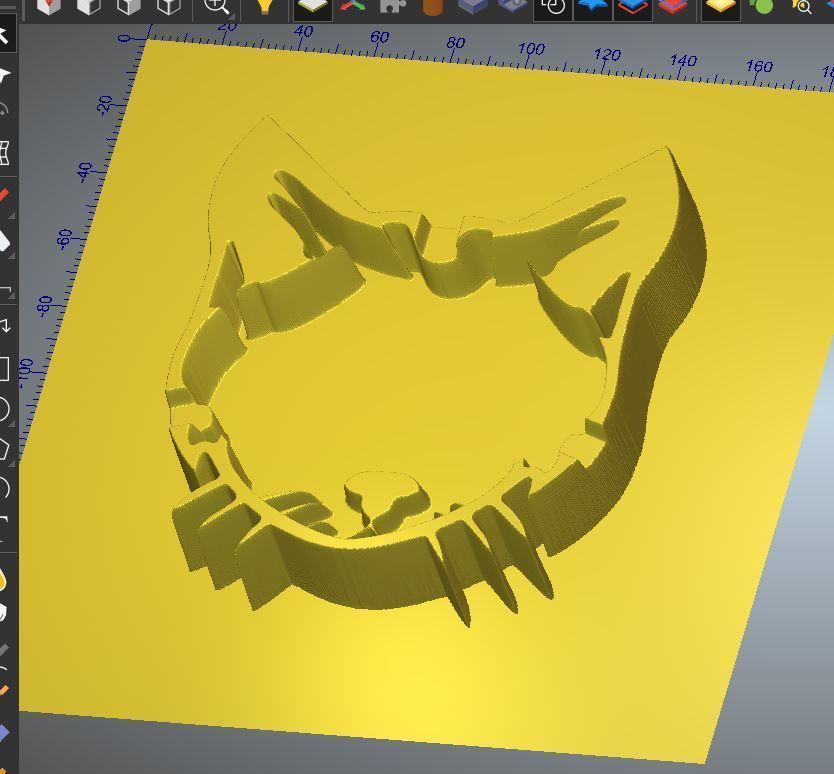Image resolution: width=834 pixels, height=774 pixels.
Task: Select the Circle drawing tool
Action: (x=4, y=409)
